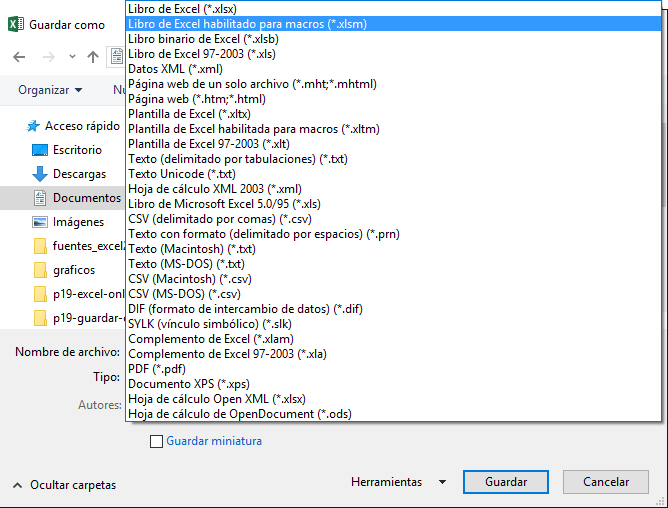Choose Complemento de Excel 97-2003 (*.xla)

393,354
